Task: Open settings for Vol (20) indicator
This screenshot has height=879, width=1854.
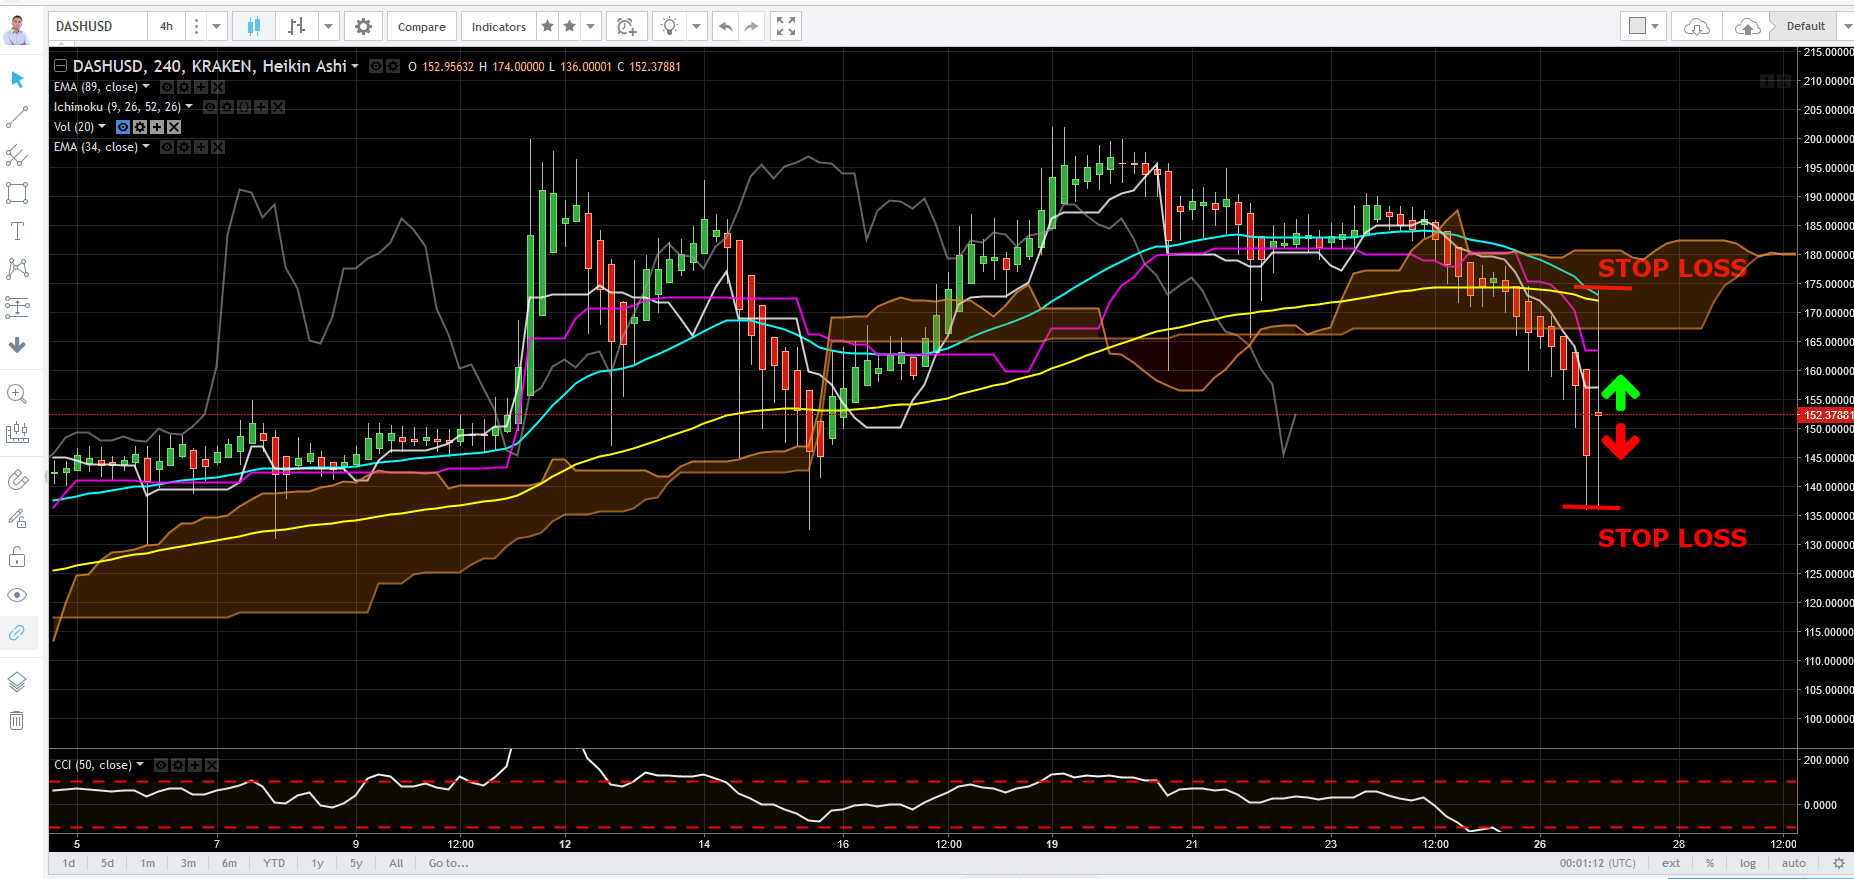Action: click(140, 127)
